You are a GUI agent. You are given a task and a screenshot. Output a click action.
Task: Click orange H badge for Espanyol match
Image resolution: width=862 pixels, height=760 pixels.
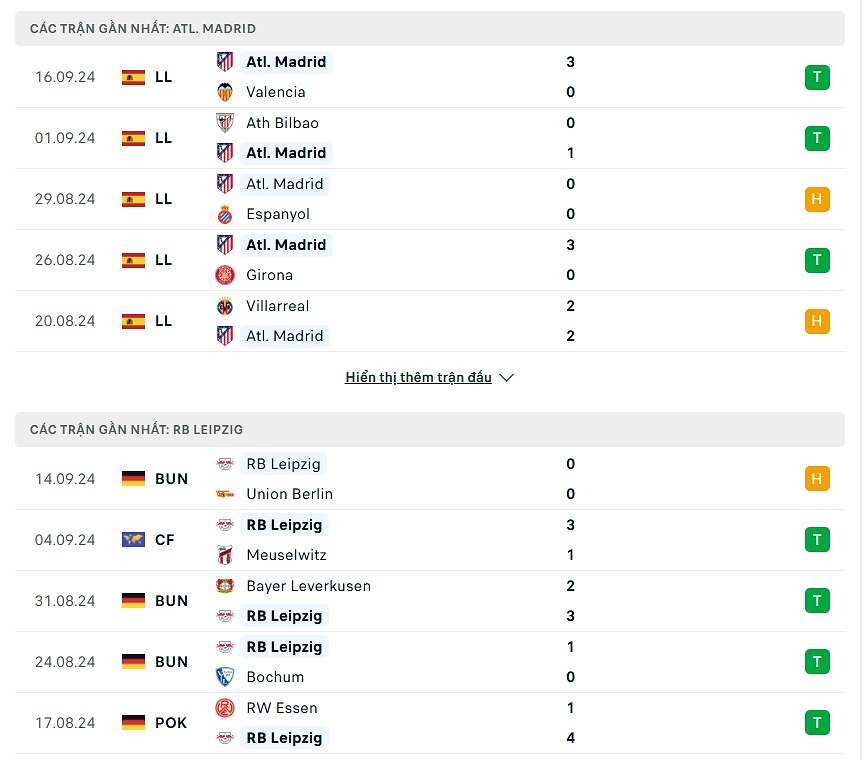(x=817, y=199)
